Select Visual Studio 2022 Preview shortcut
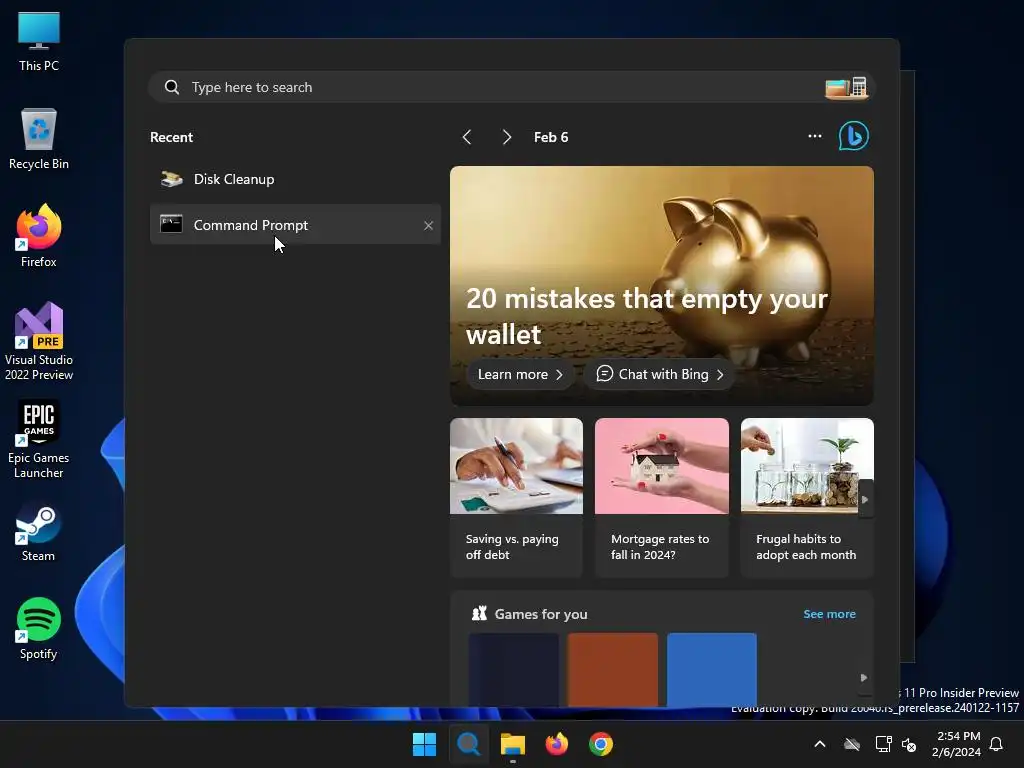Viewport: 1024px width, 768px height. click(39, 342)
